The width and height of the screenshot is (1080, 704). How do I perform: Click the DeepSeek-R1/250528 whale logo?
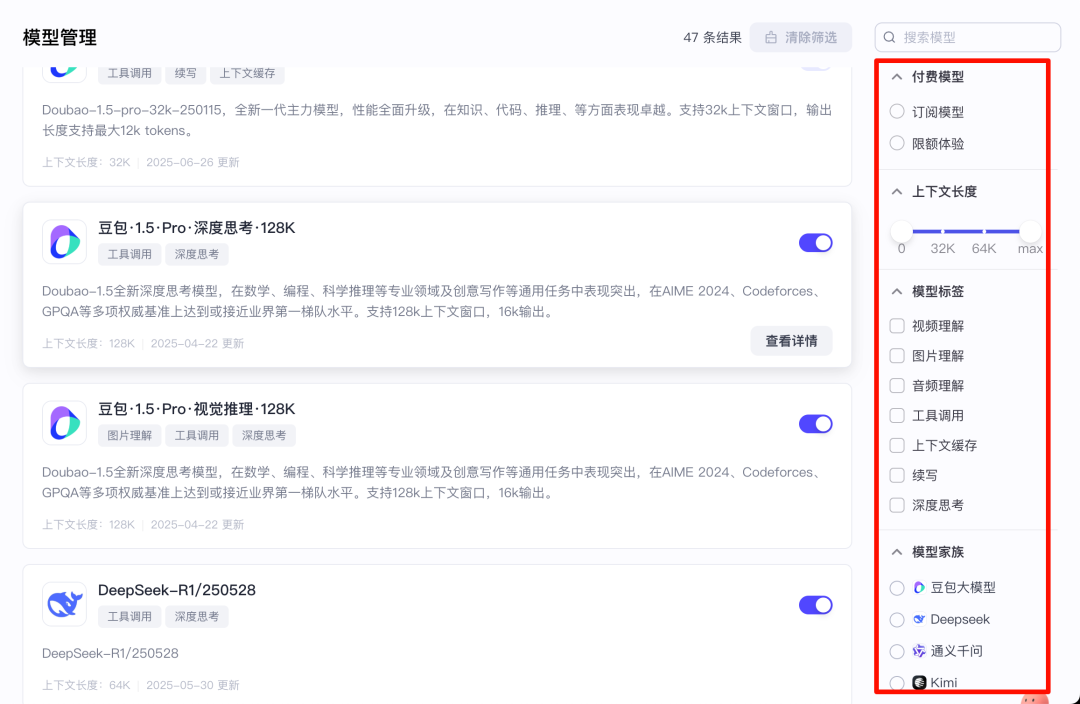point(65,604)
